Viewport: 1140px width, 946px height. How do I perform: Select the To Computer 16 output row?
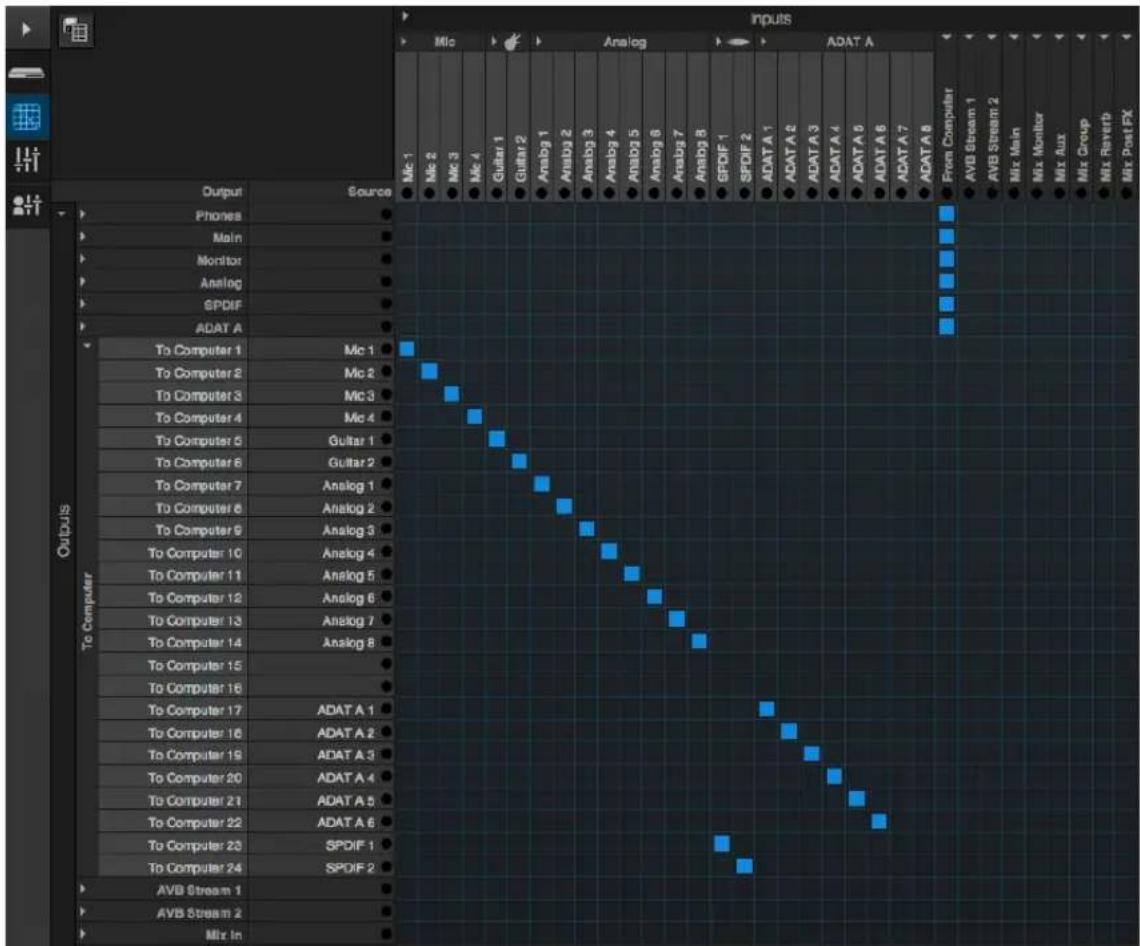point(171,687)
